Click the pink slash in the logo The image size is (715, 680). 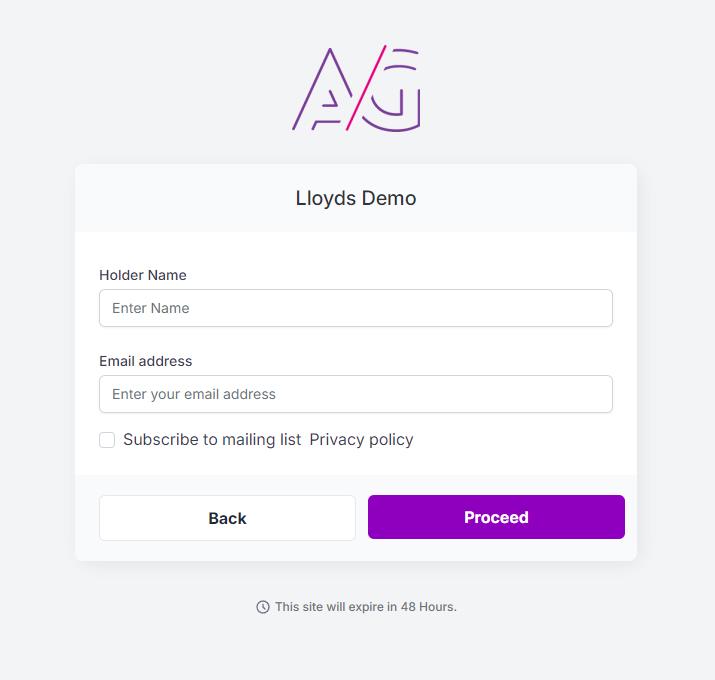click(366, 88)
